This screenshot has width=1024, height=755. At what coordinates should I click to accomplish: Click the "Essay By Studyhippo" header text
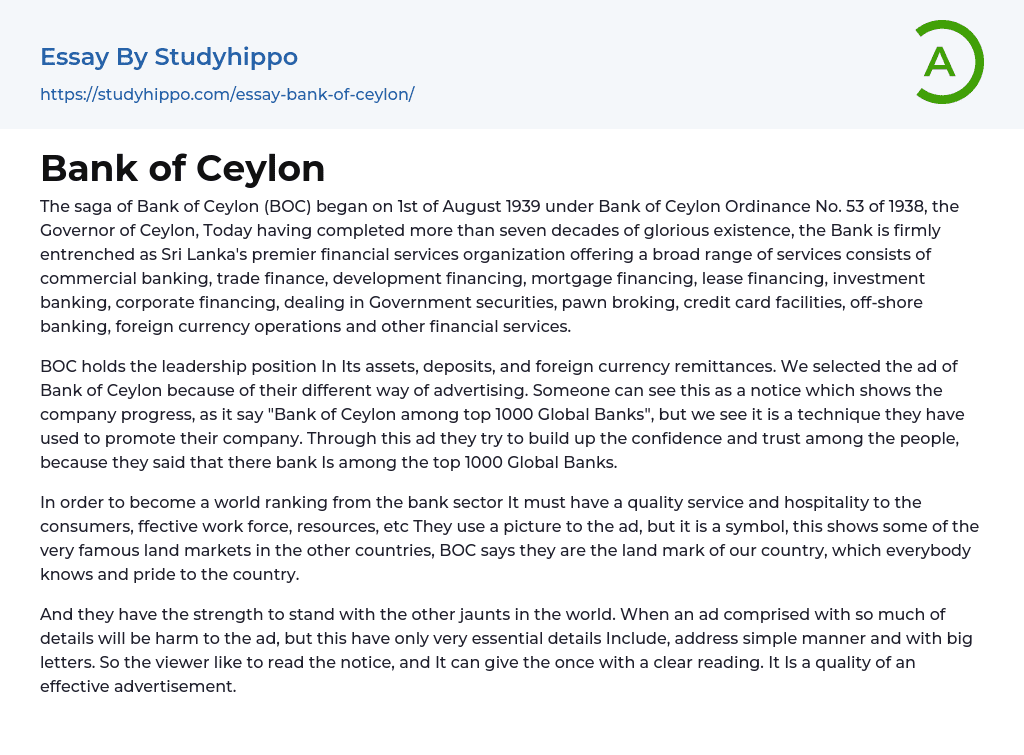tap(169, 57)
